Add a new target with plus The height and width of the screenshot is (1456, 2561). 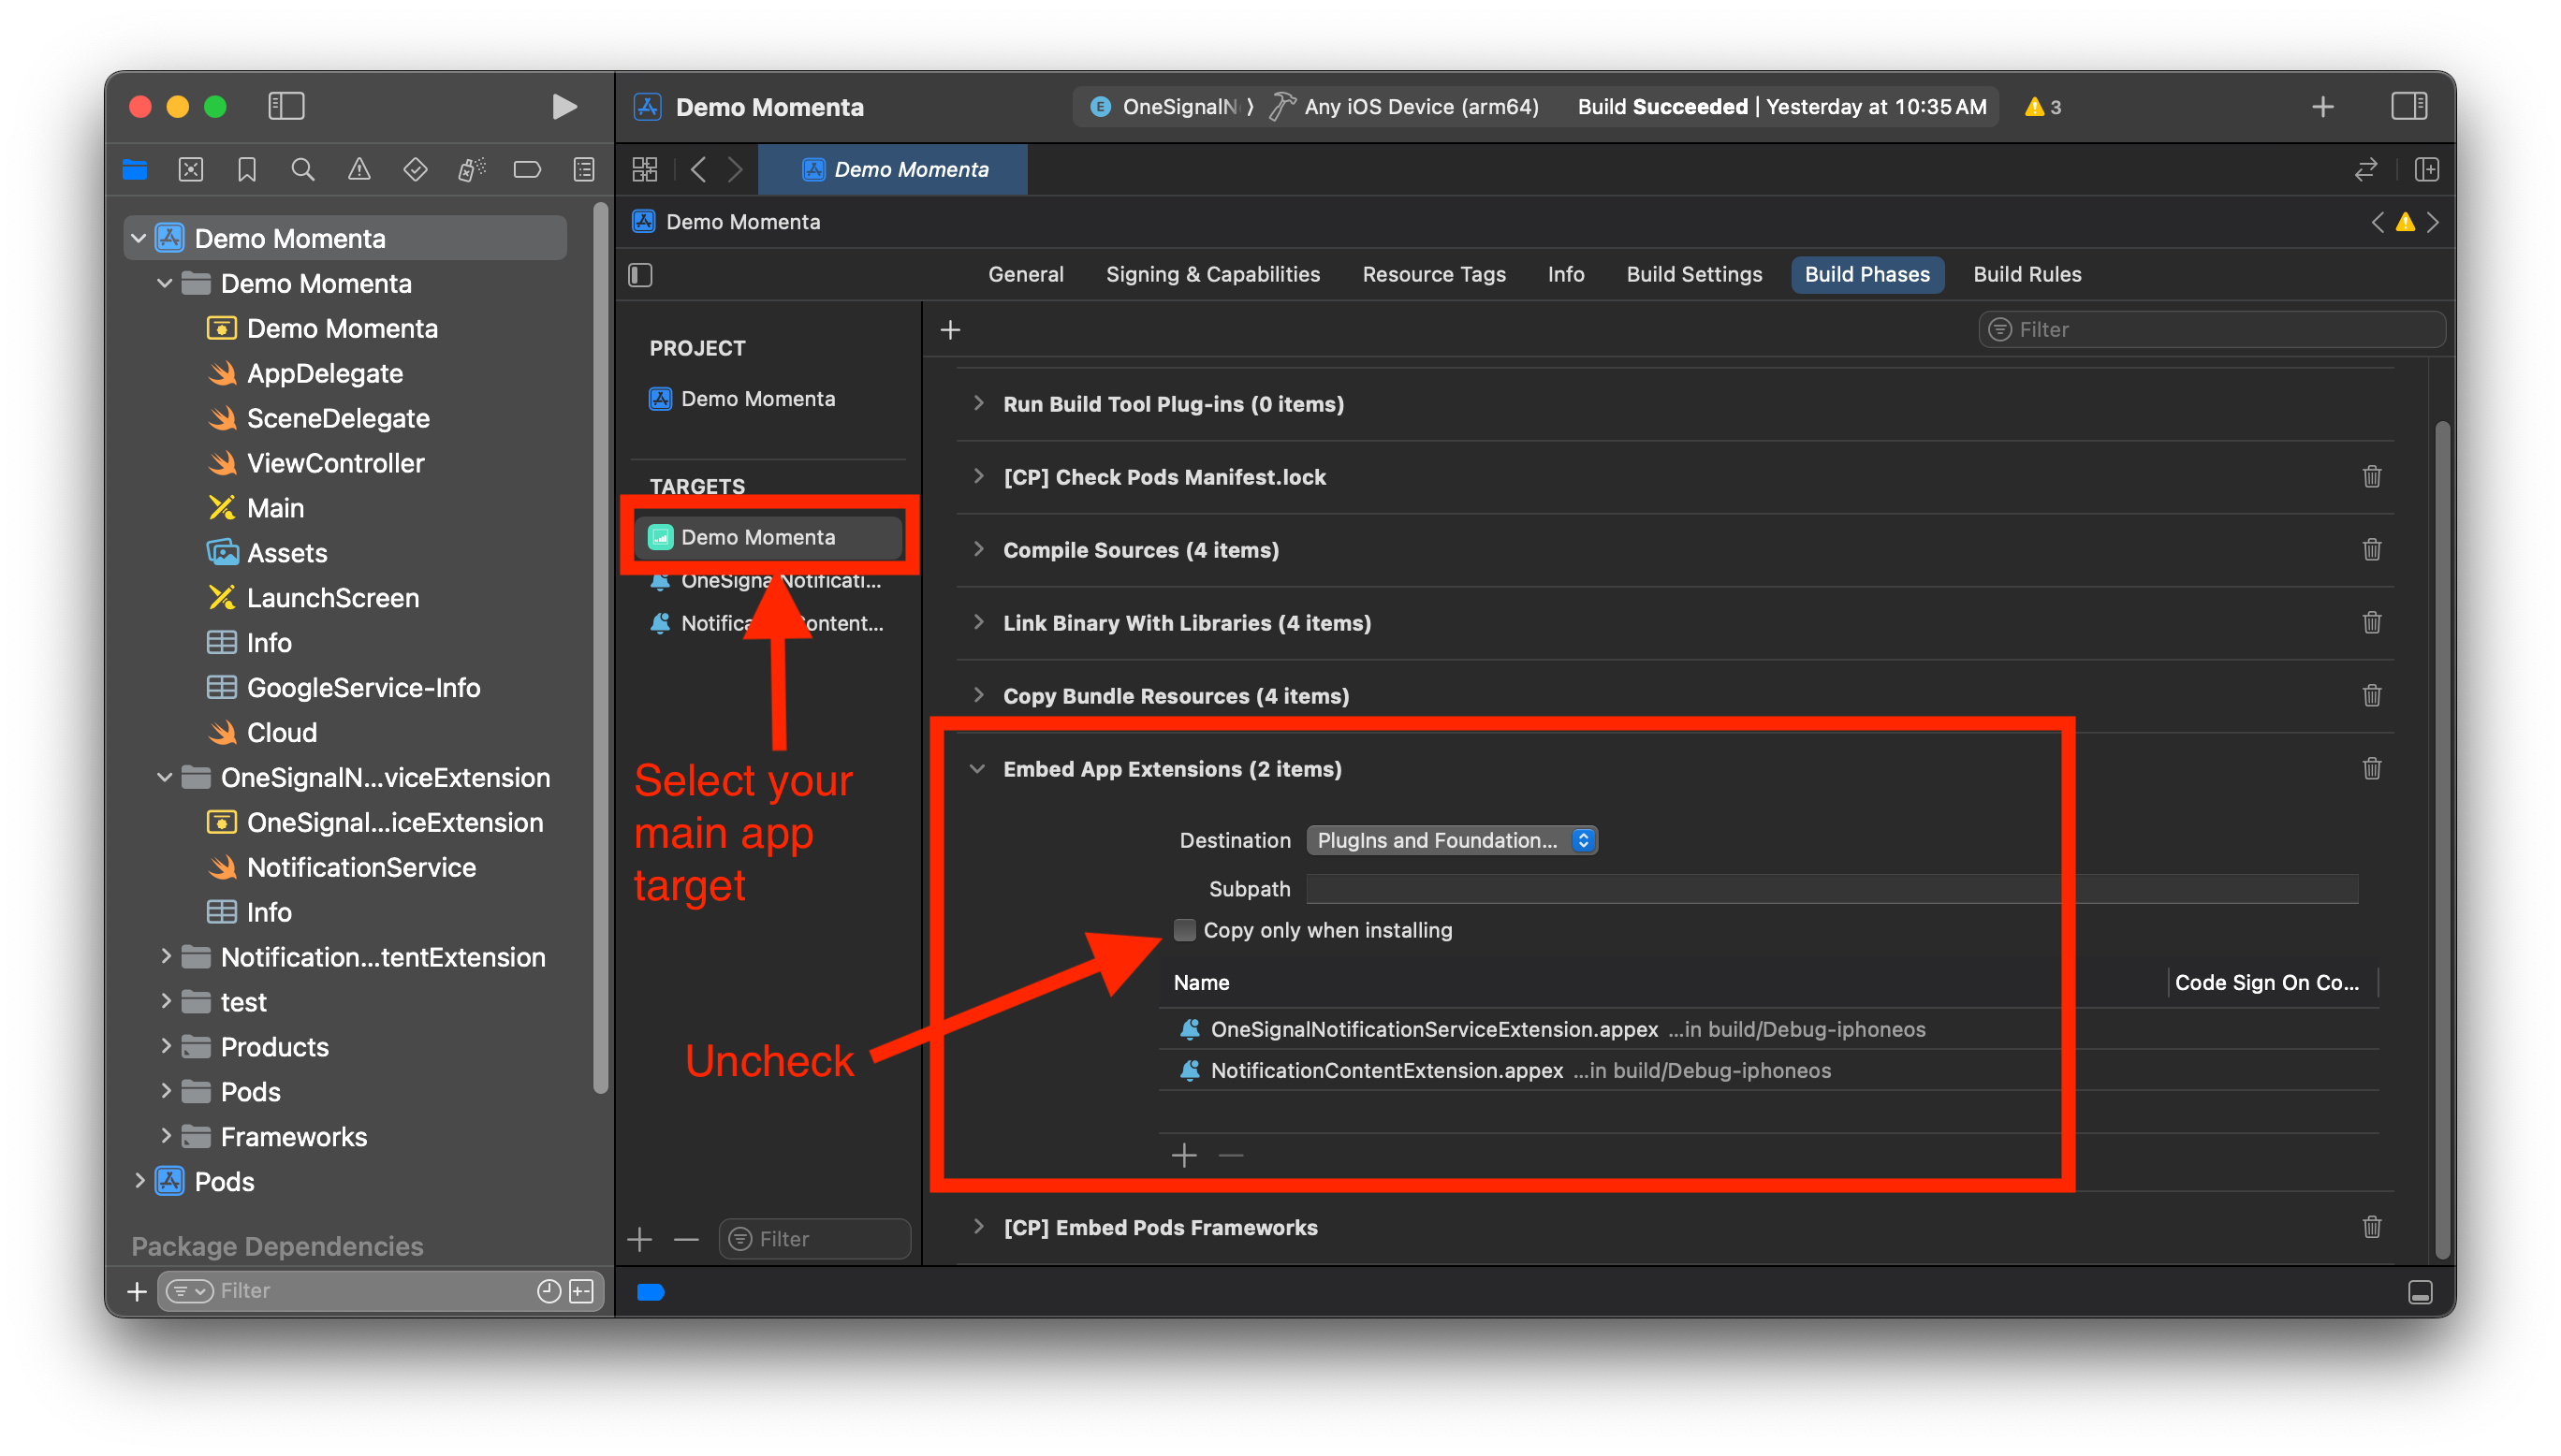pyautogui.click(x=640, y=1240)
